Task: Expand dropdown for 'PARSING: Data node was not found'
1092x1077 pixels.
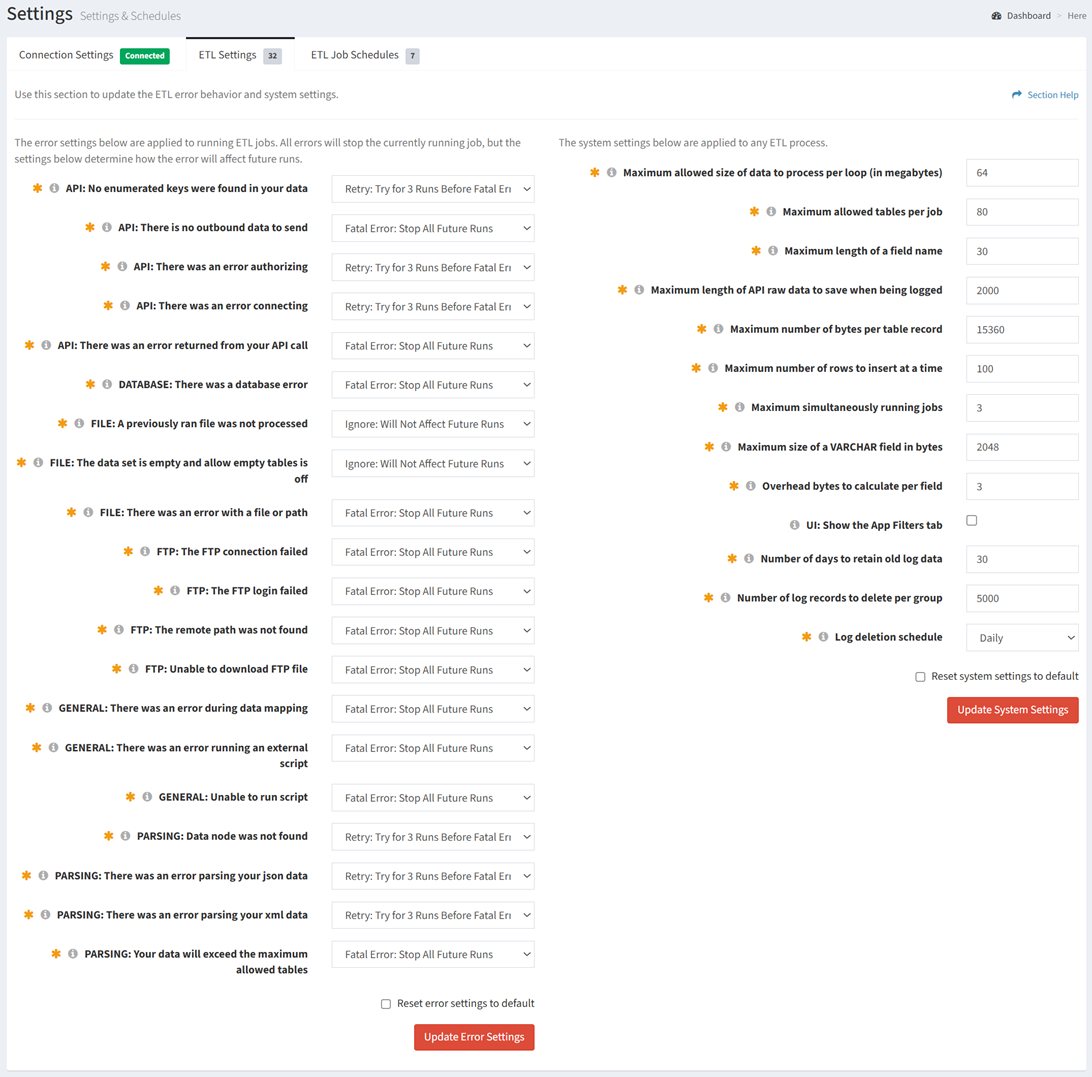Action: (433, 837)
